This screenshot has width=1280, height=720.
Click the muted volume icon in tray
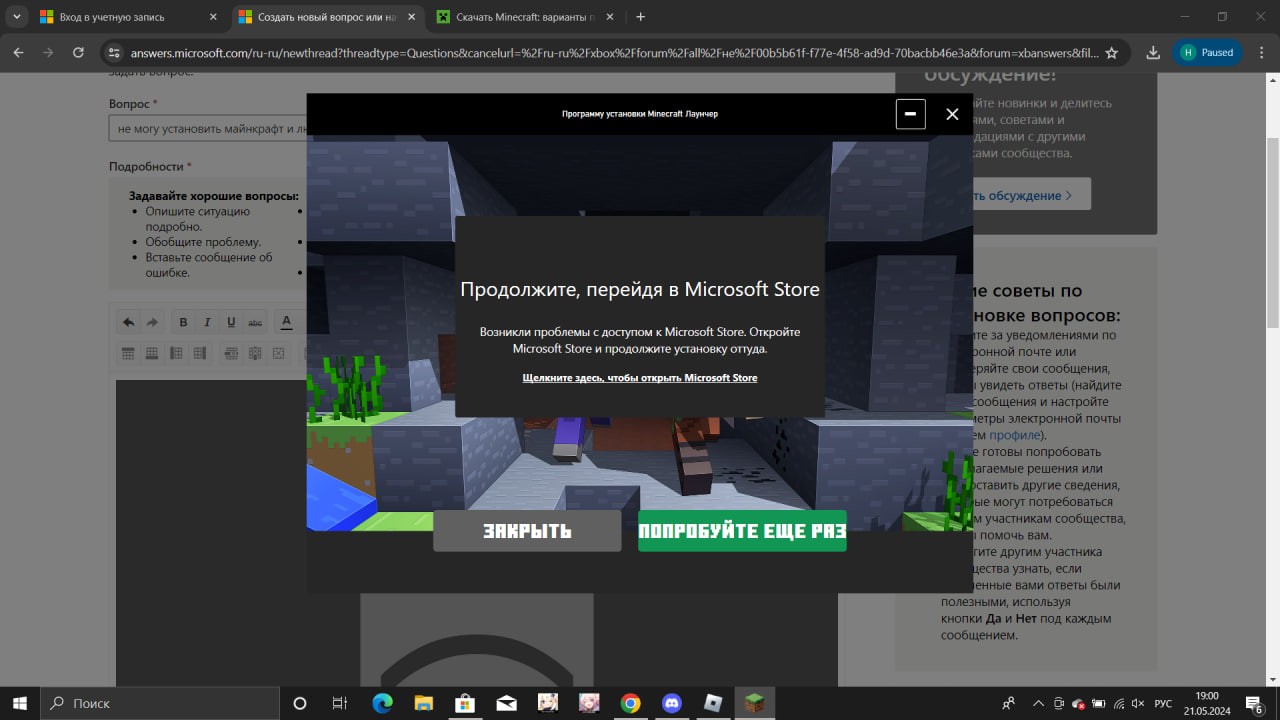1138,703
